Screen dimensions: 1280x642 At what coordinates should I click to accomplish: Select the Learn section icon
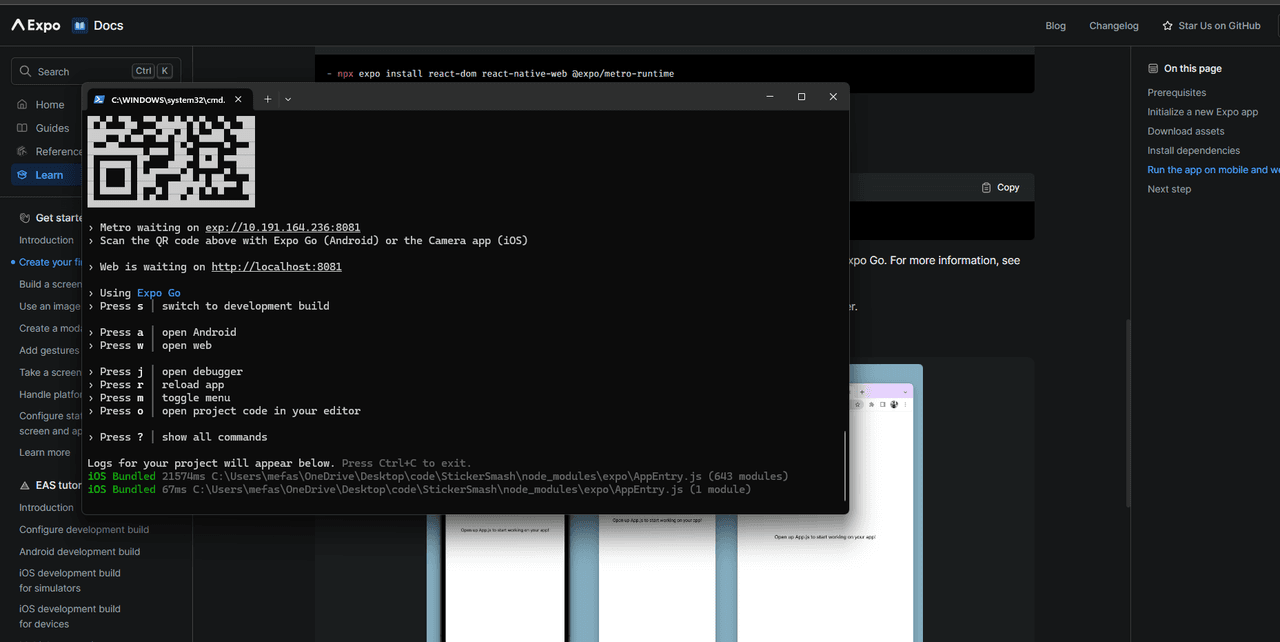coord(22,175)
